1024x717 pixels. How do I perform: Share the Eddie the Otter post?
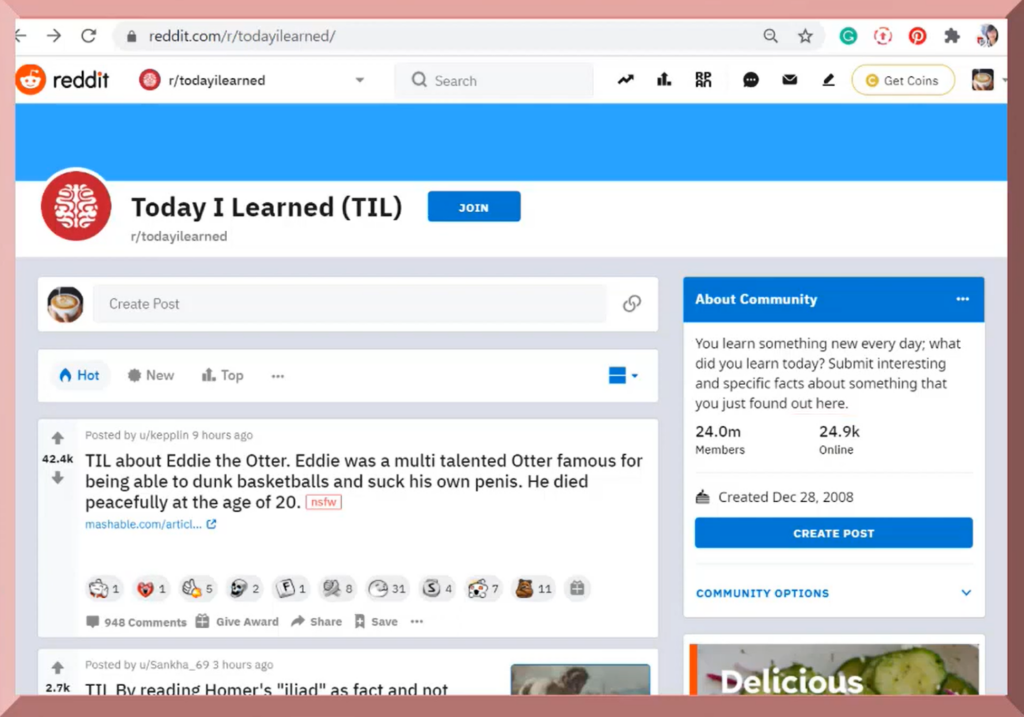(x=317, y=622)
